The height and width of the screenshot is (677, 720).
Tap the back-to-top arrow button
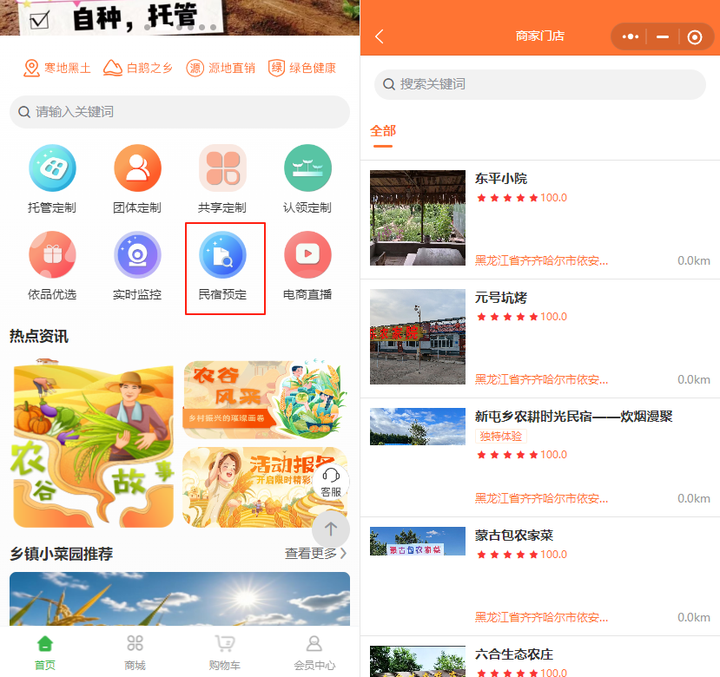point(331,529)
